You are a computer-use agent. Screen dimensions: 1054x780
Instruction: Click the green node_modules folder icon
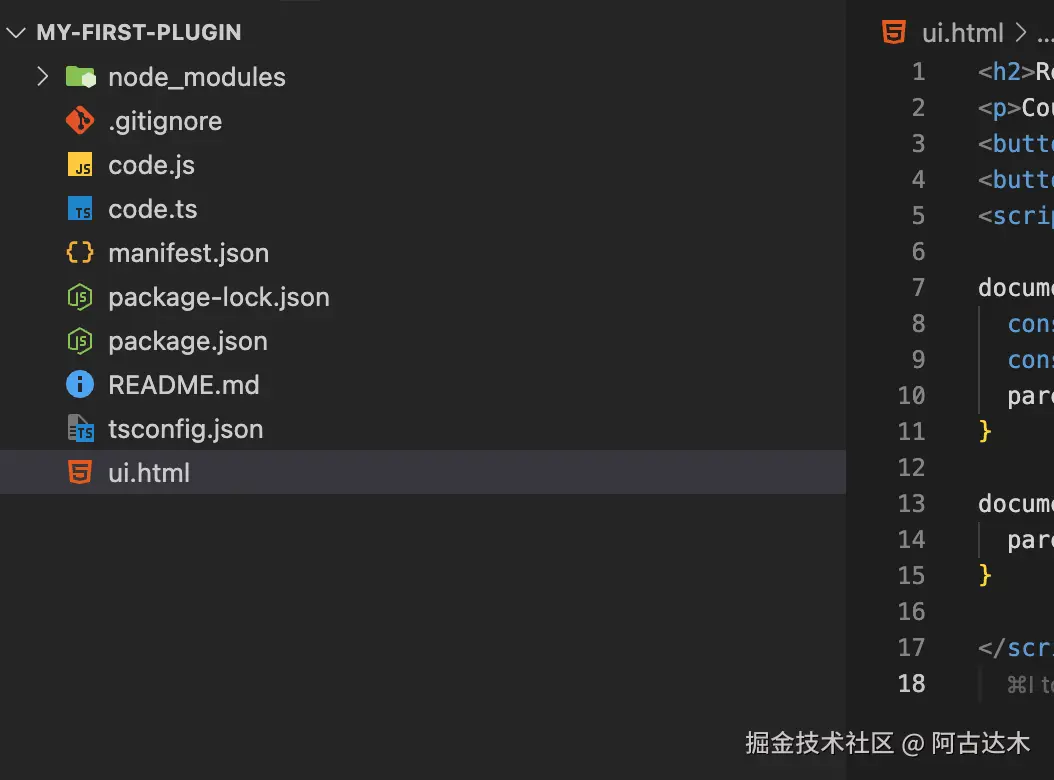click(x=81, y=77)
